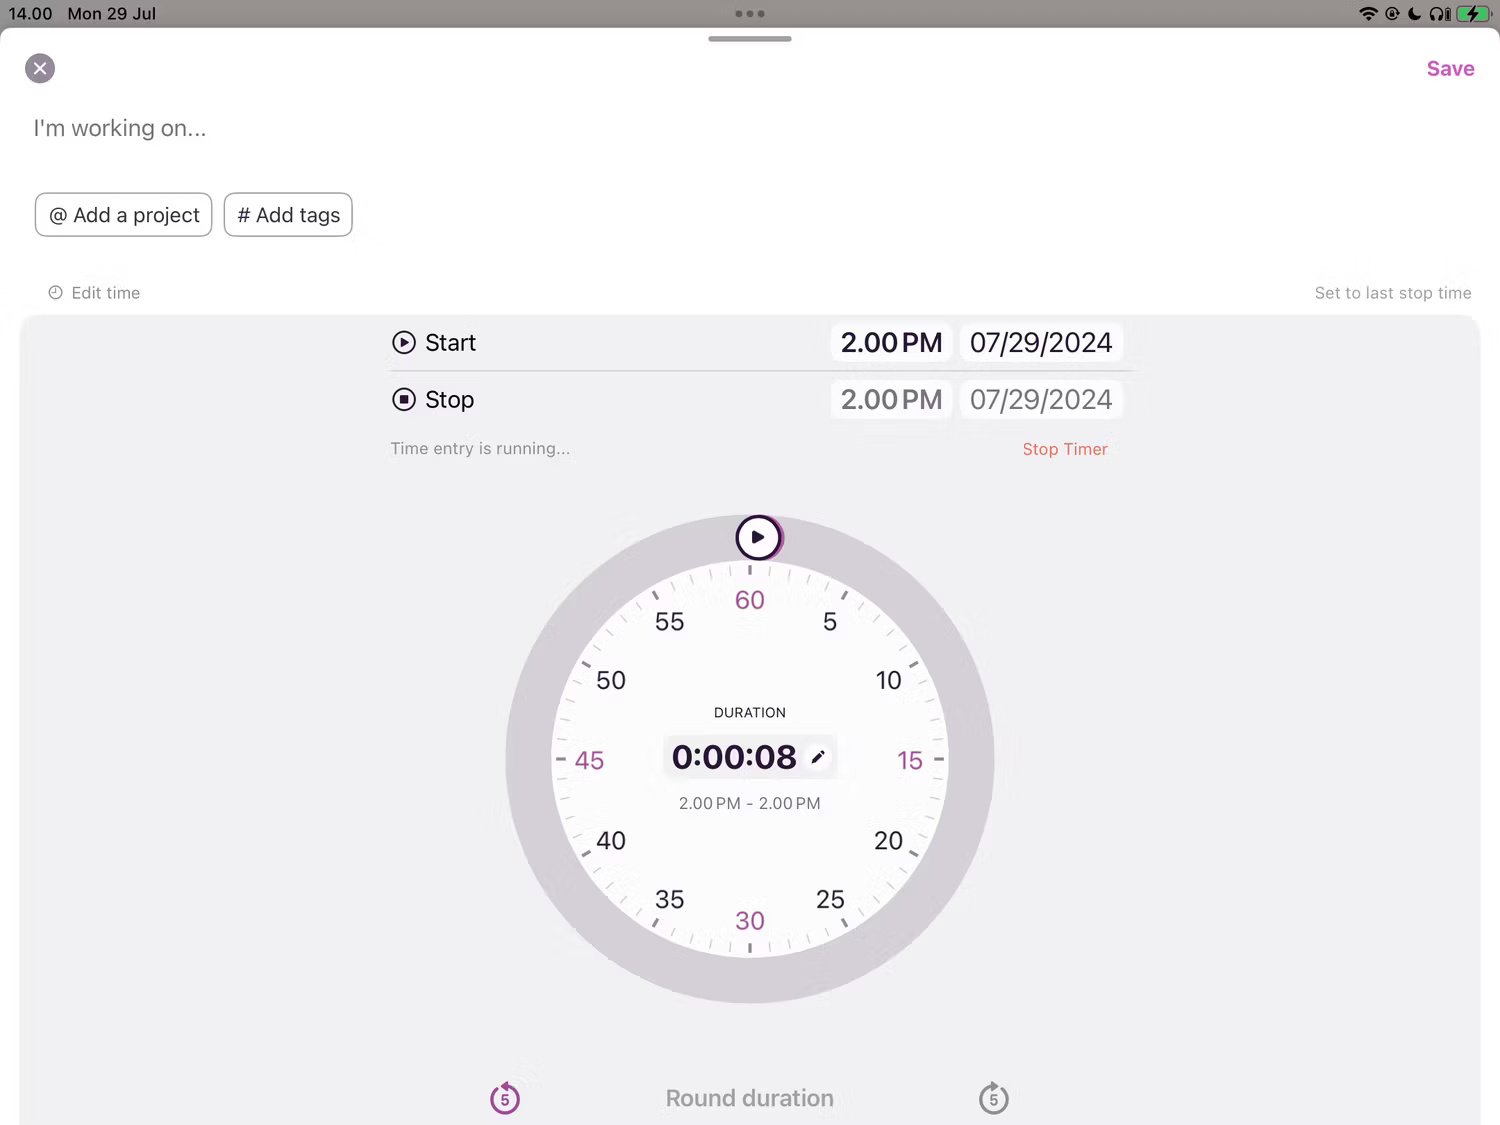Click the battery charging icon in status bar
This screenshot has width=1500, height=1125.
pyautogui.click(x=1472, y=13)
